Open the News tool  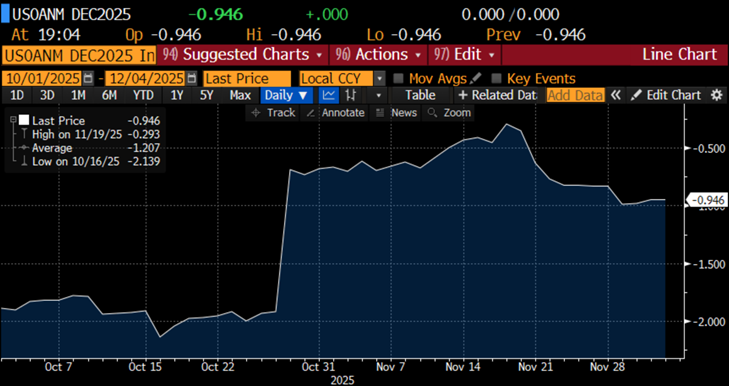(397, 113)
